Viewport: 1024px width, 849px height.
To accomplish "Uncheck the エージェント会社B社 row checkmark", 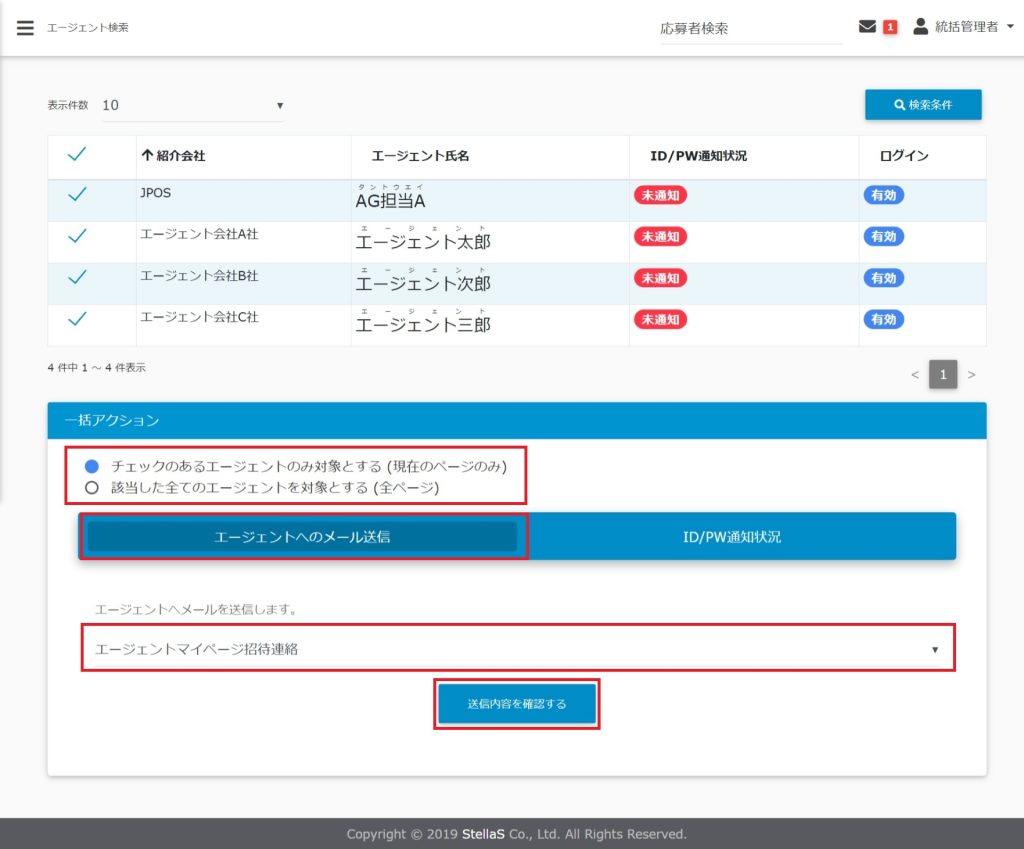I will 77,278.
